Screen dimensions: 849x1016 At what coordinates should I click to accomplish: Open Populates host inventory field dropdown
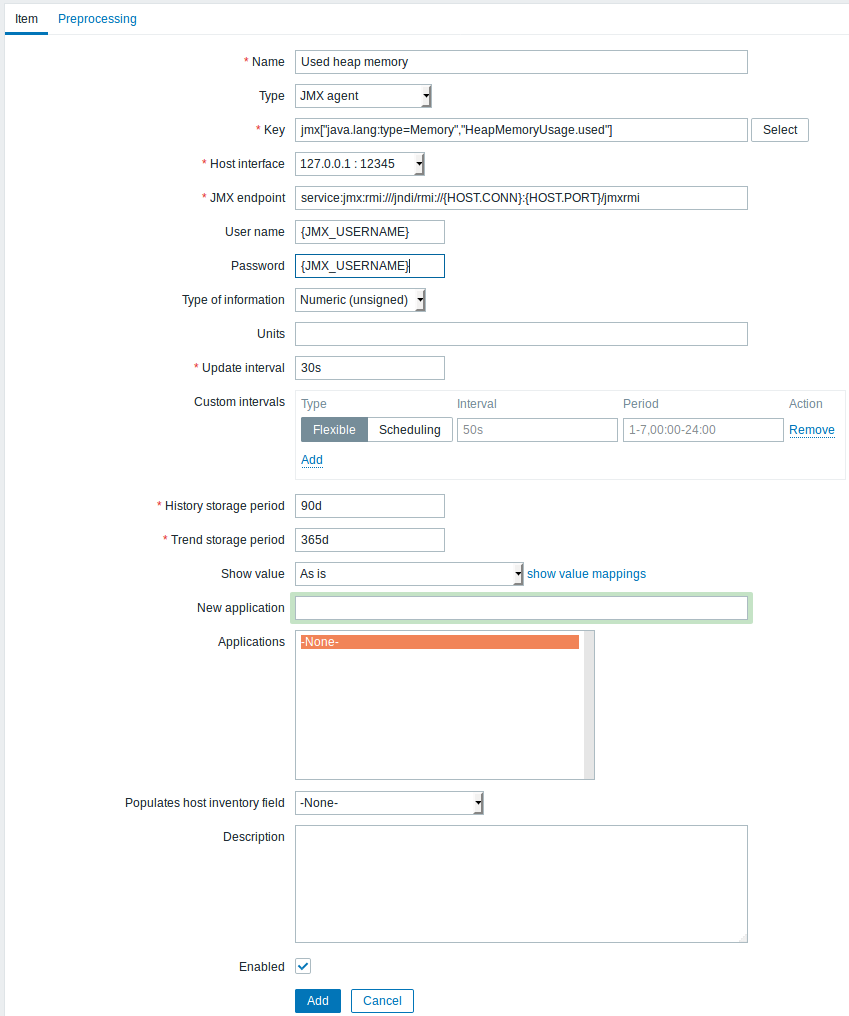[x=389, y=803]
